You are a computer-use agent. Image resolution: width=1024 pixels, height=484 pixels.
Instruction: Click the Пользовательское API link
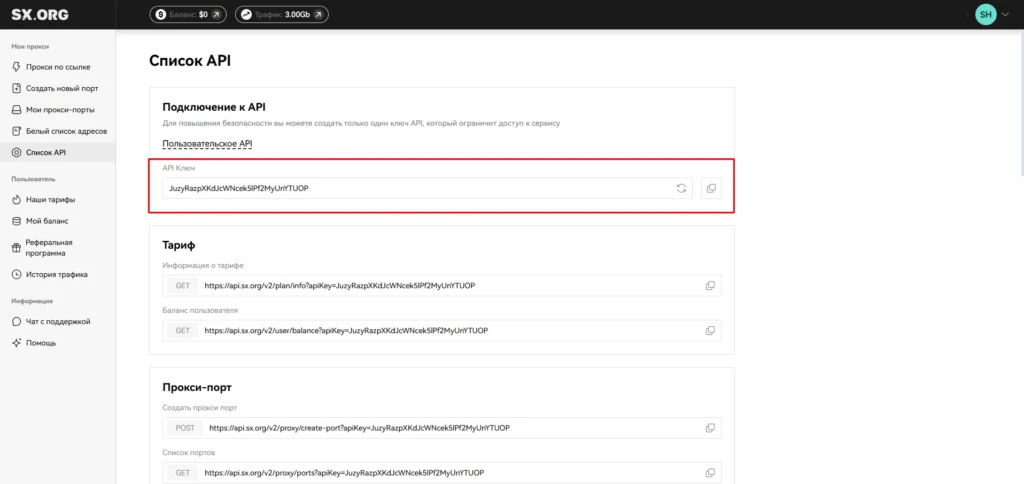click(207, 144)
